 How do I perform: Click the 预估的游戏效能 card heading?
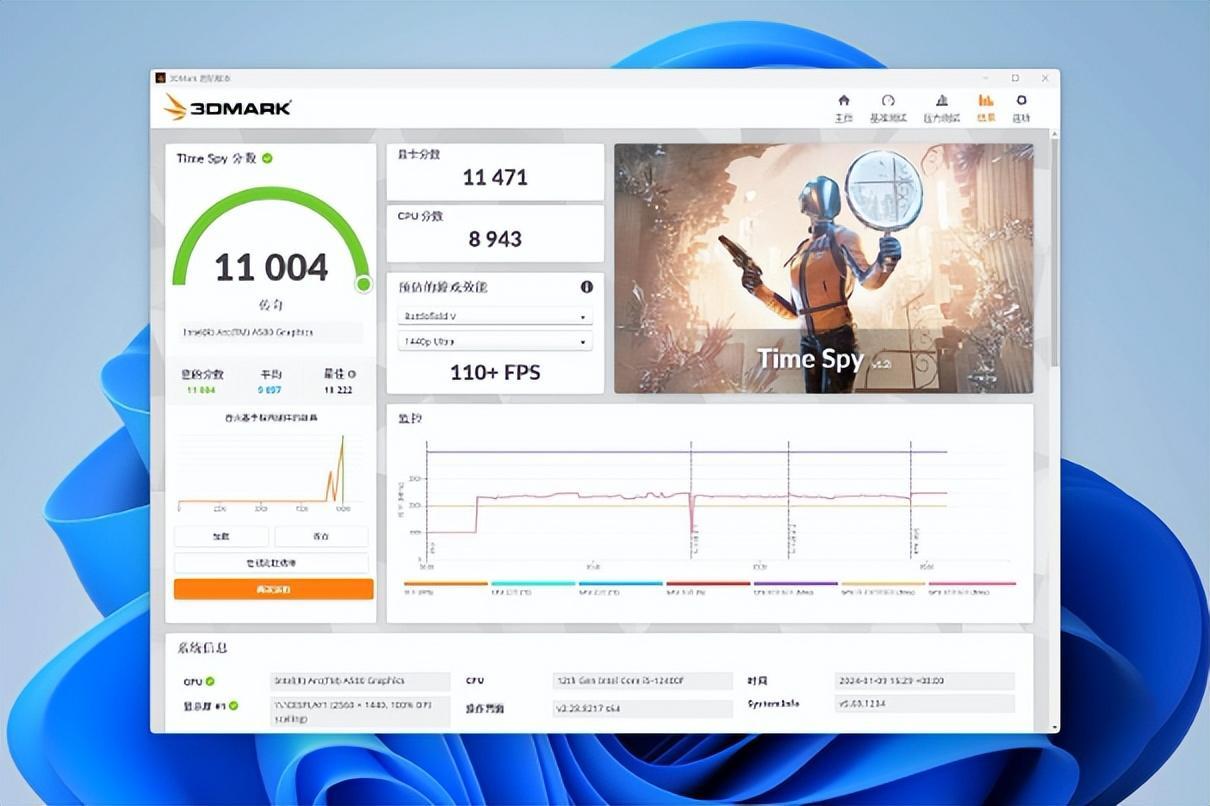(442, 287)
